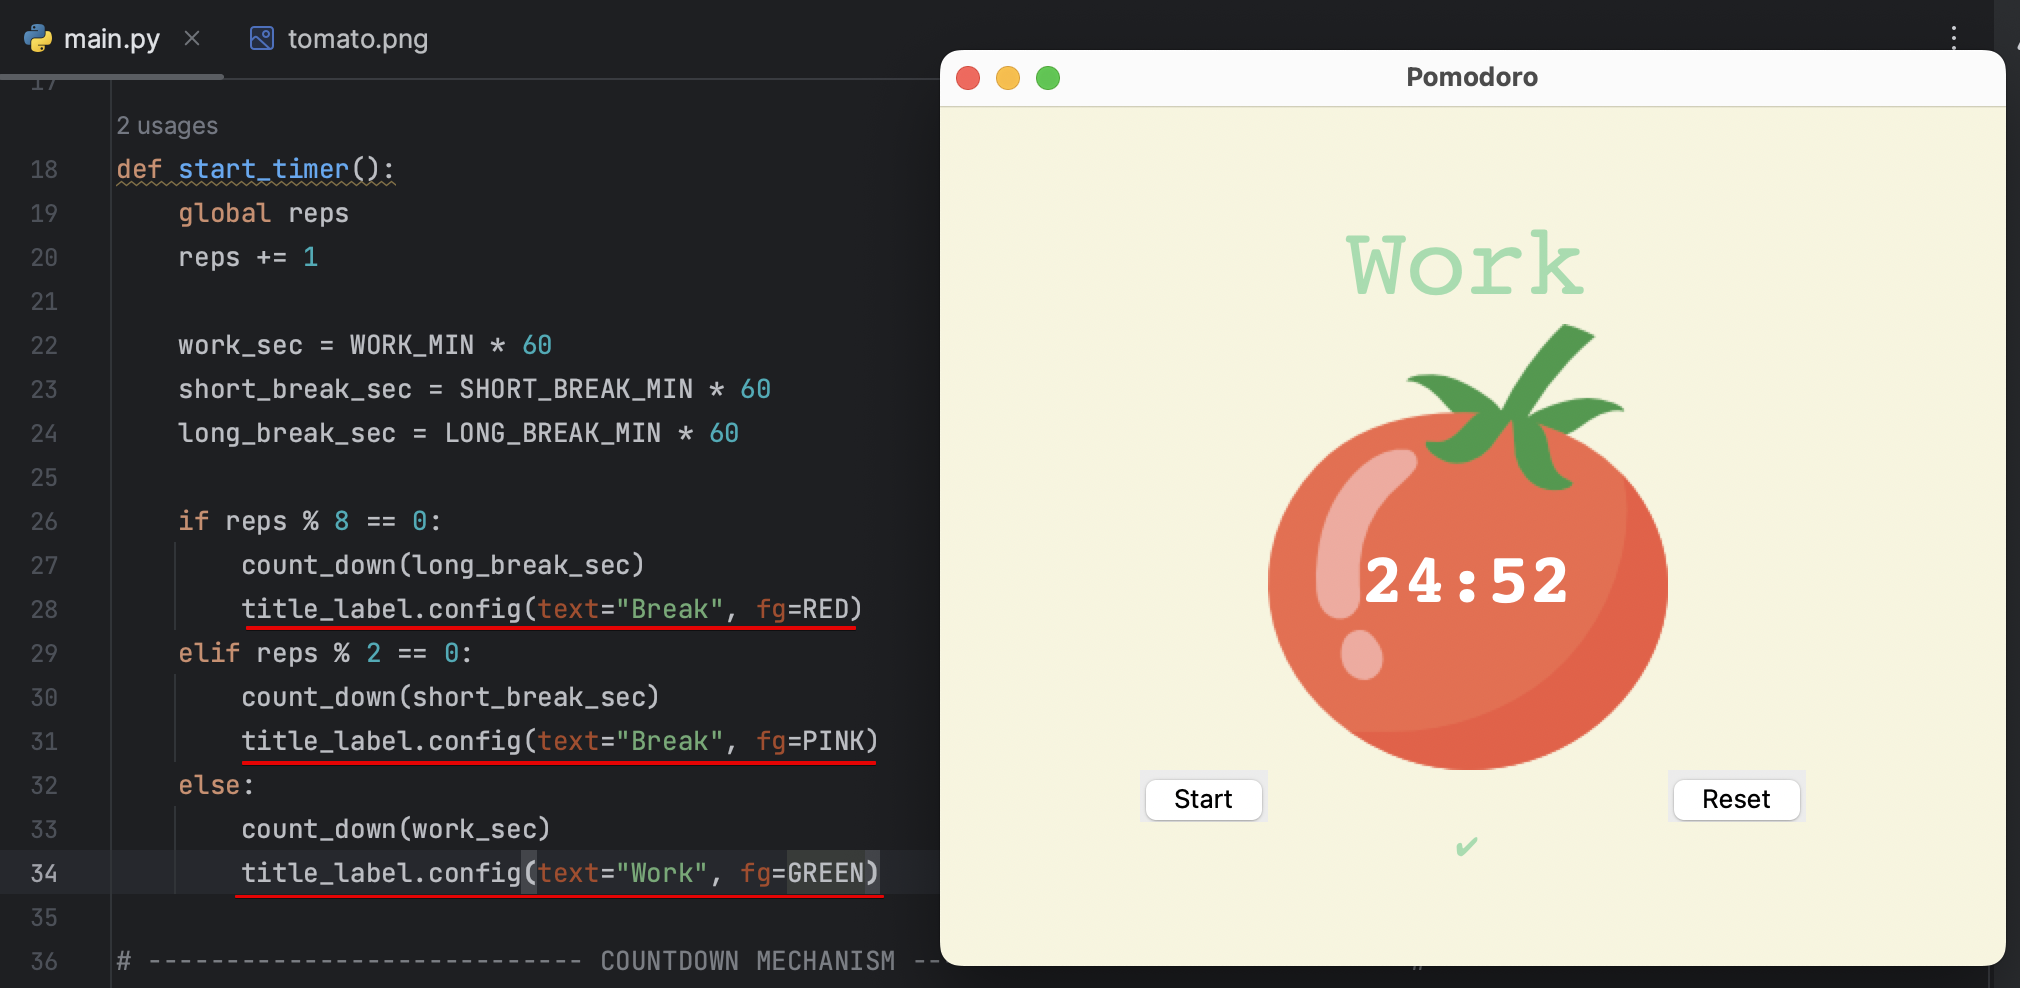Click the COUNTDOWN MECHANISM comment line
The image size is (2020, 988).
(x=528, y=962)
